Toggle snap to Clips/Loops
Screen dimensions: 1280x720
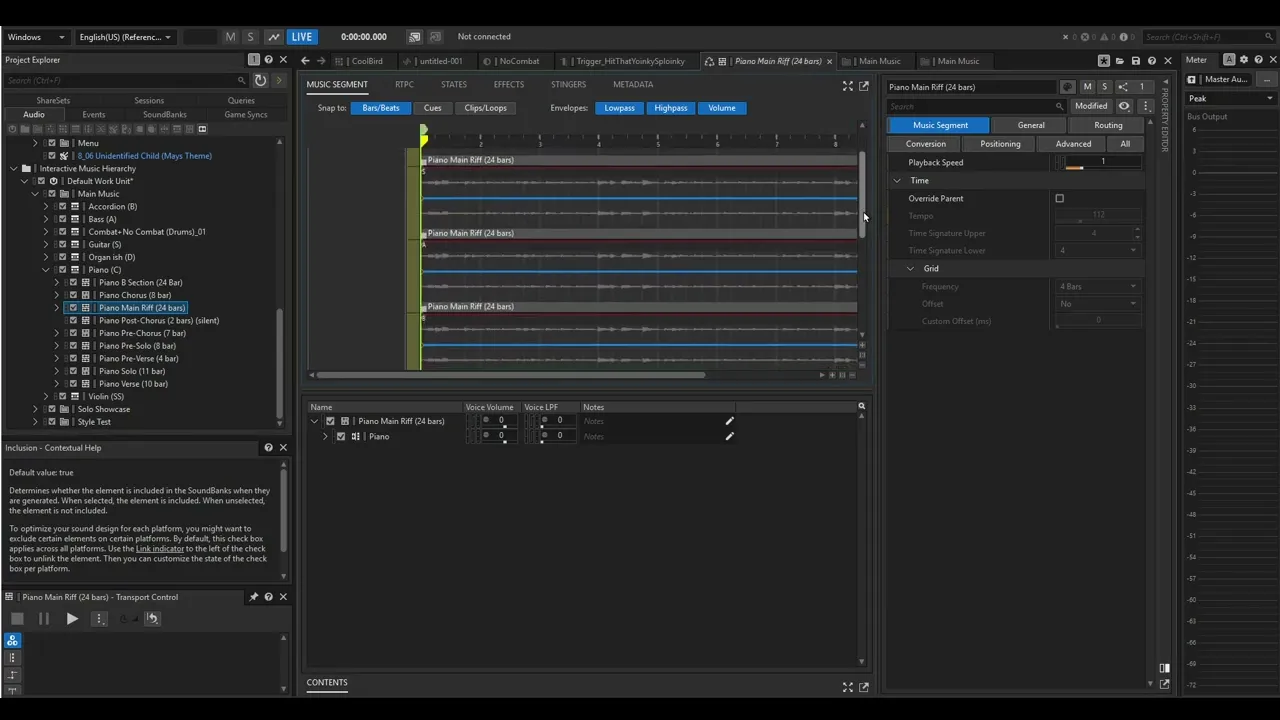pos(485,108)
